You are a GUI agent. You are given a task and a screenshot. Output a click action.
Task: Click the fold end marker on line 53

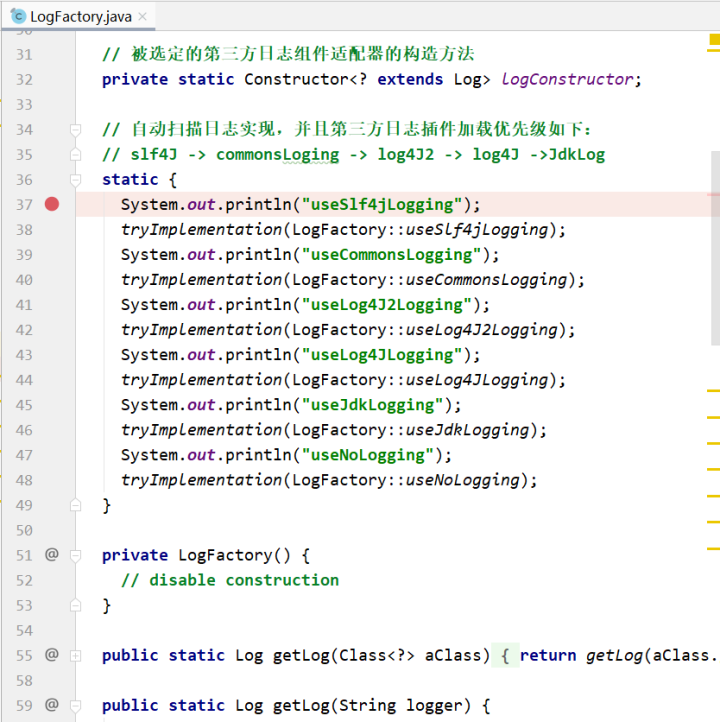[75, 605]
